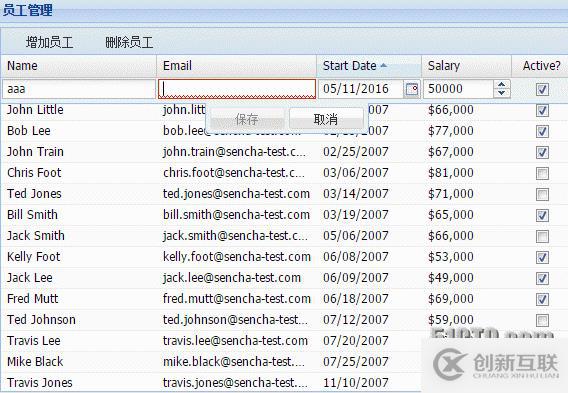Click email travis.lee@sencha-test.com
The height and width of the screenshot is (393, 568).
[235, 341]
